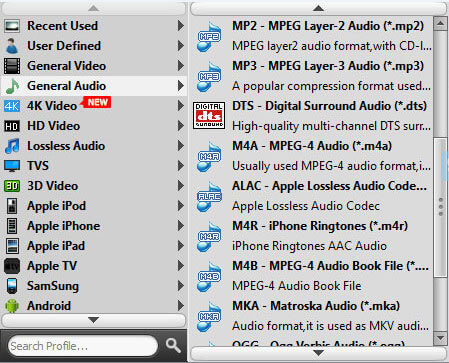
Task: Click the scrollbar down arrow in format list
Action: pyautogui.click(x=441, y=339)
